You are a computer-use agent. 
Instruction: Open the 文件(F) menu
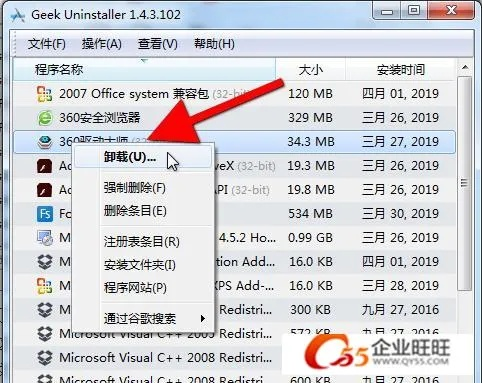[47, 44]
